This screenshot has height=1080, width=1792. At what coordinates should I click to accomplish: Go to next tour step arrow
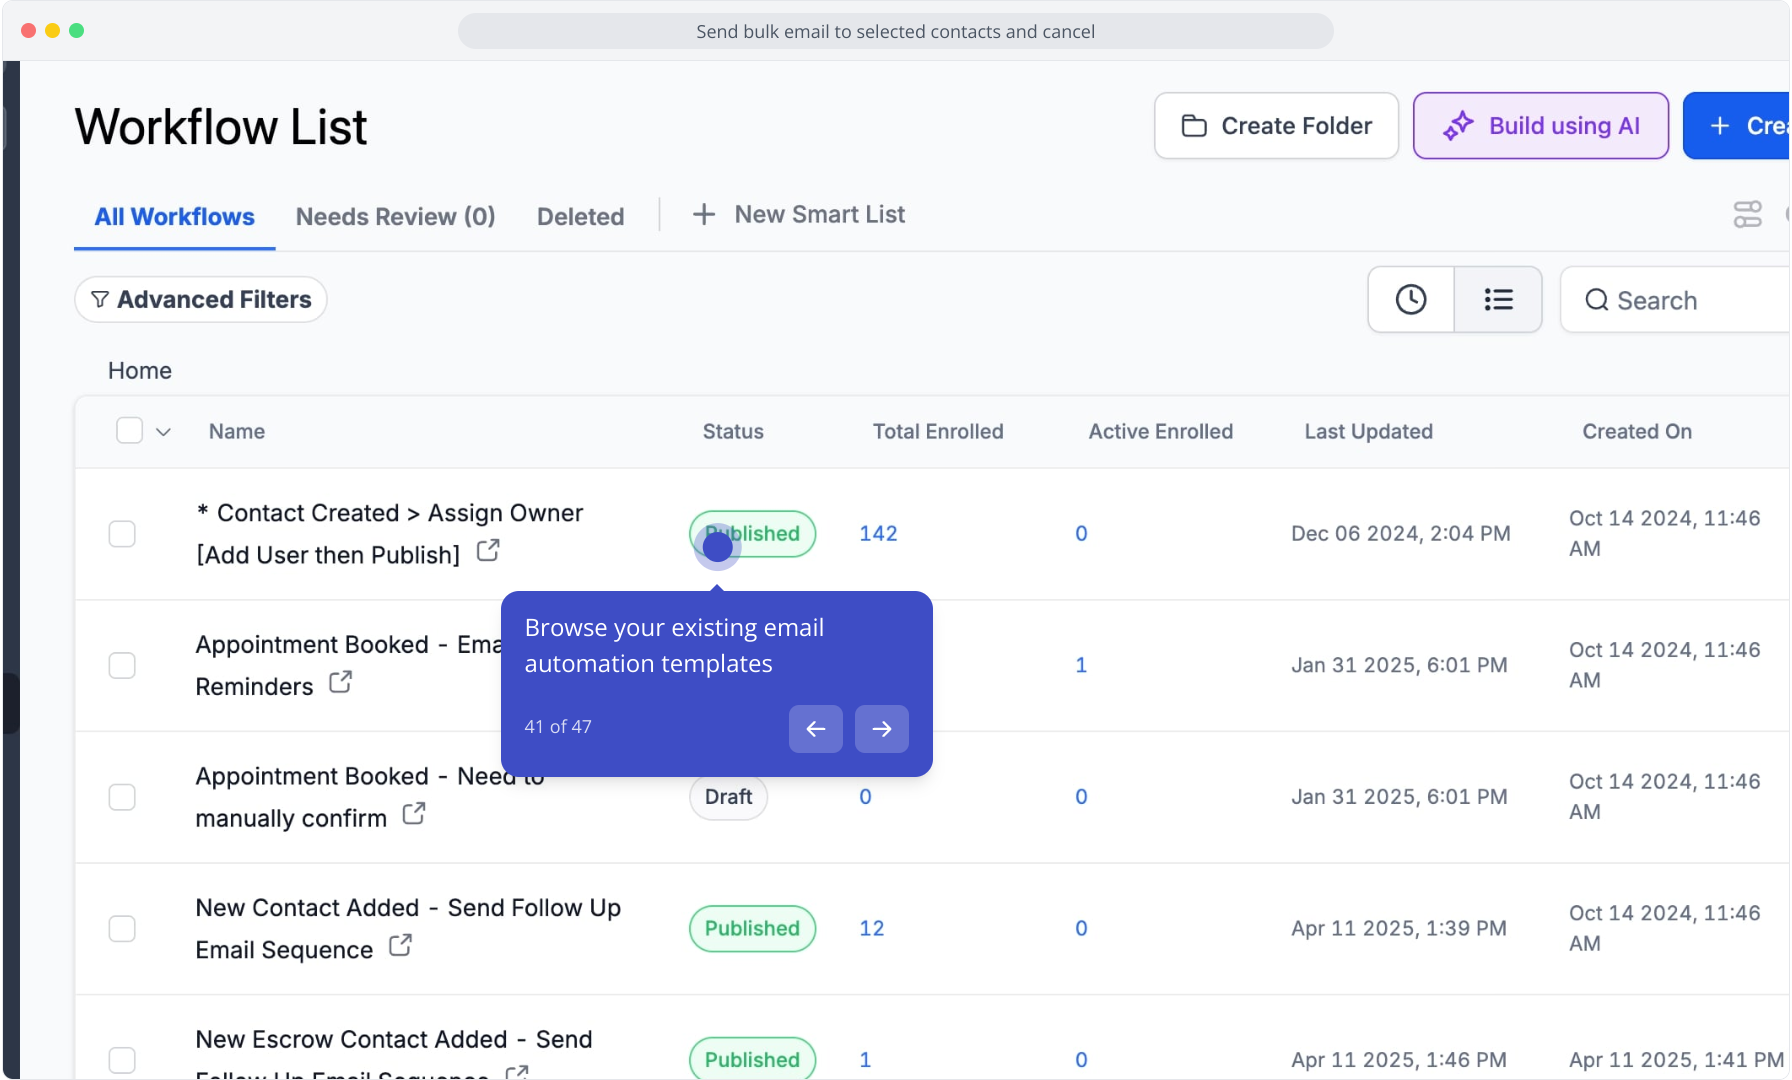point(882,729)
